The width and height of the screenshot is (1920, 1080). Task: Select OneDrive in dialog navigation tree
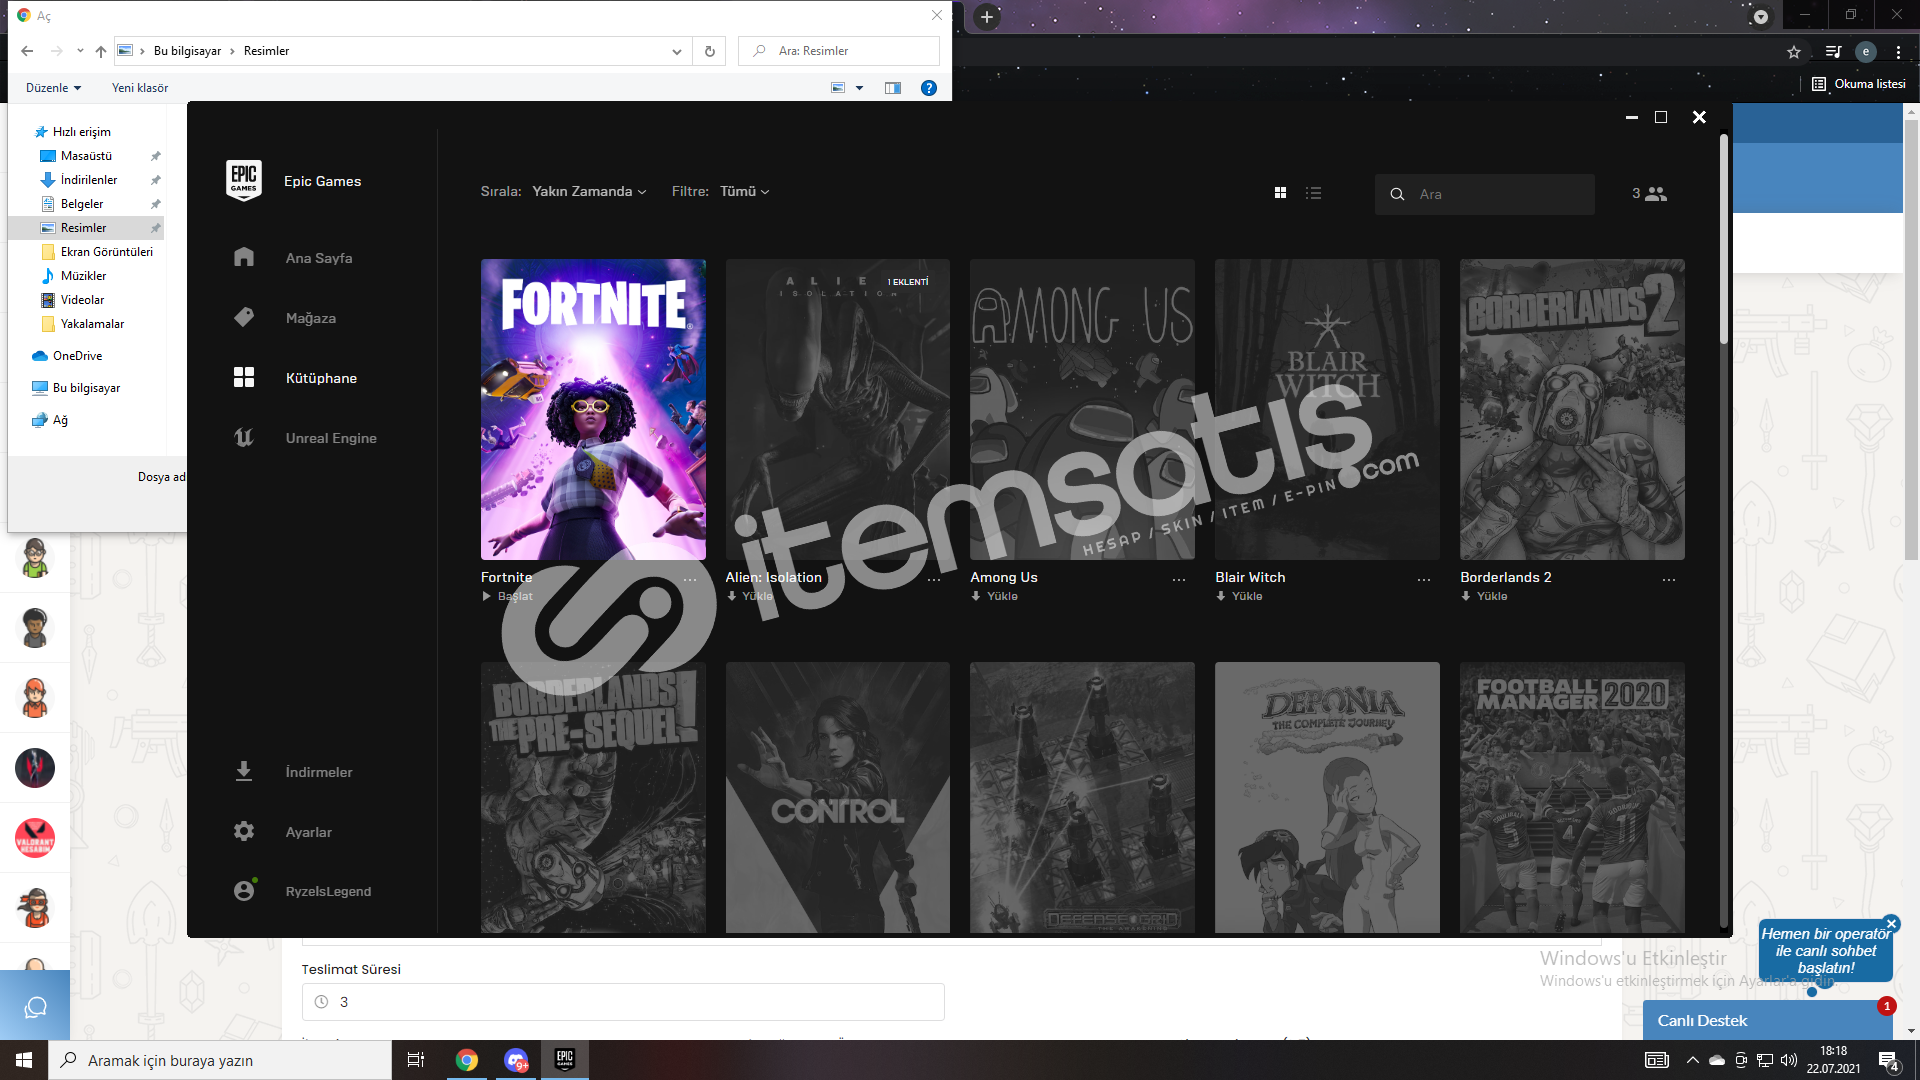76,356
